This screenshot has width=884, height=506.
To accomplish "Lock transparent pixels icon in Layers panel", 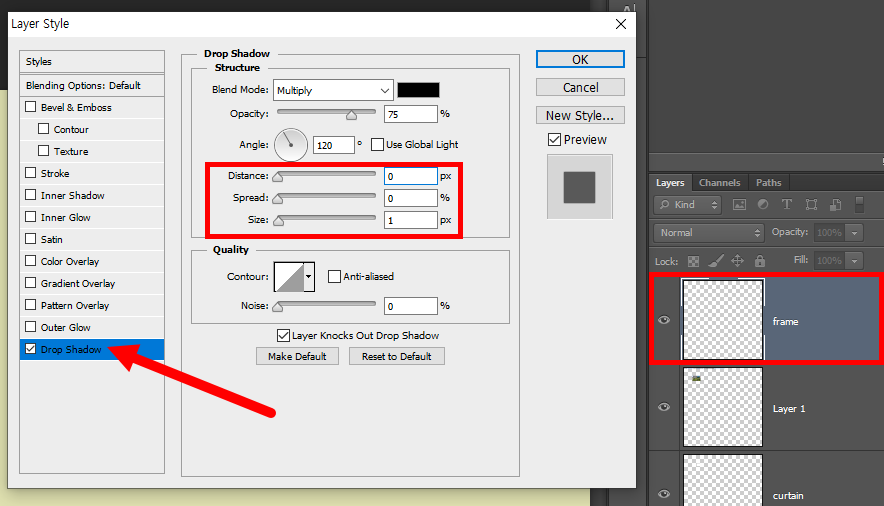I will (x=693, y=261).
